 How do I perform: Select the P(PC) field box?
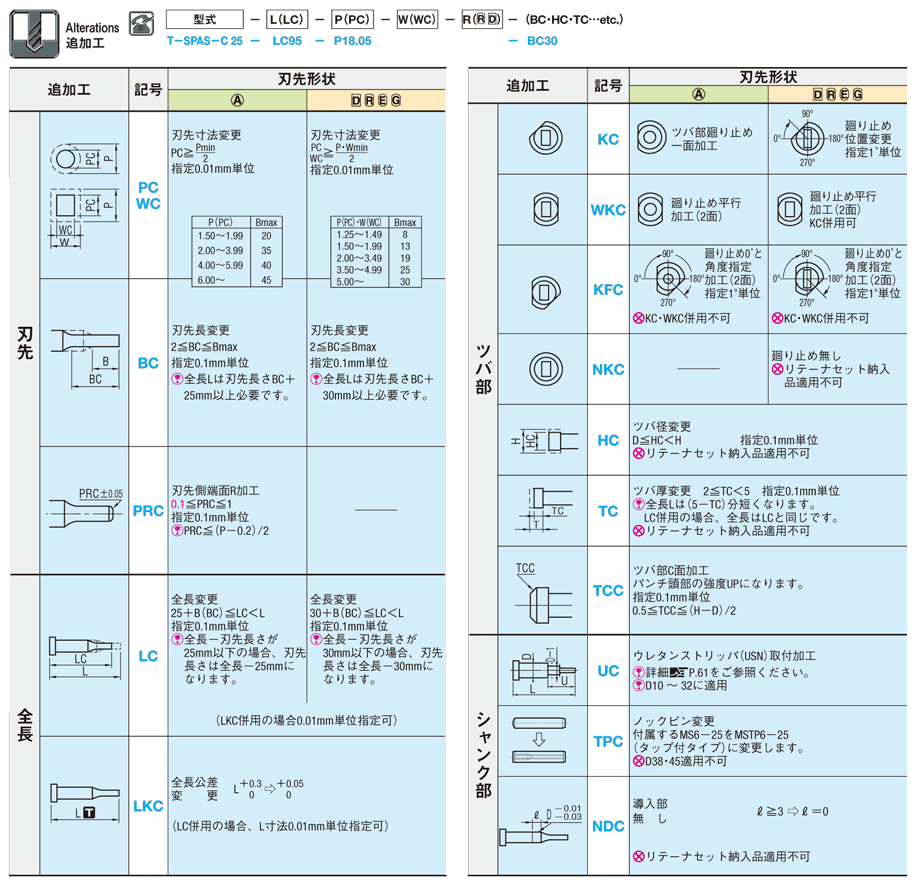click(354, 19)
